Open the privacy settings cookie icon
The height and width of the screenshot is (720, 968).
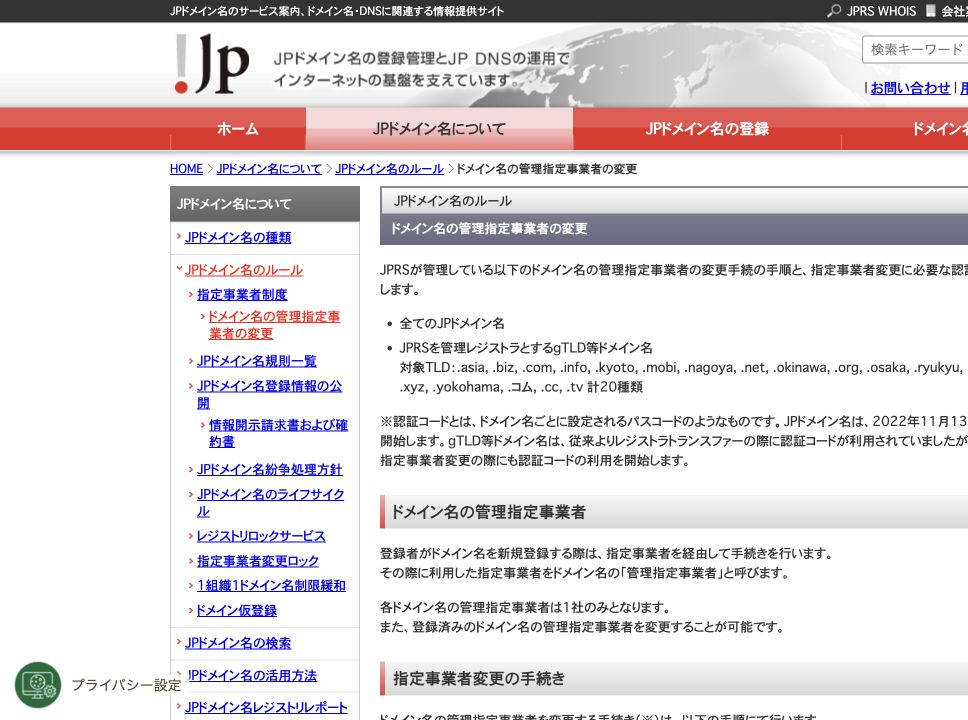[38, 685]
